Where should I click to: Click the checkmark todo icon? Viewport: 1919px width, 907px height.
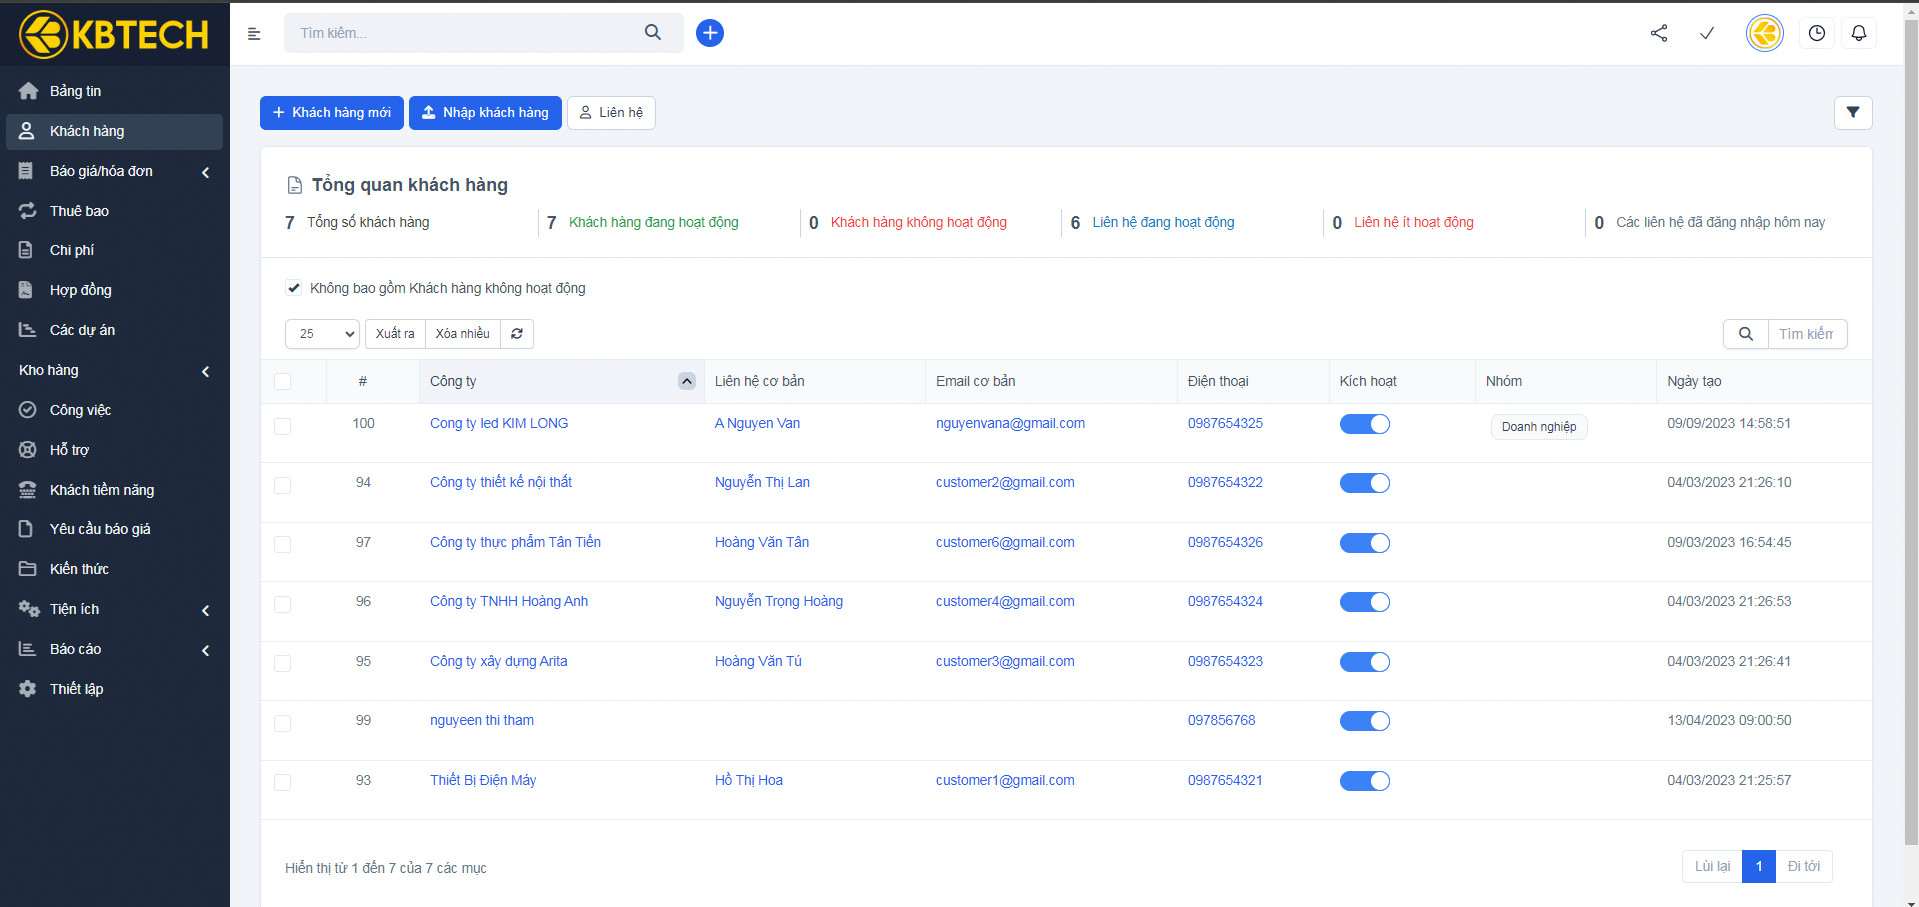pyautogui.click(x=1707, y=33)
